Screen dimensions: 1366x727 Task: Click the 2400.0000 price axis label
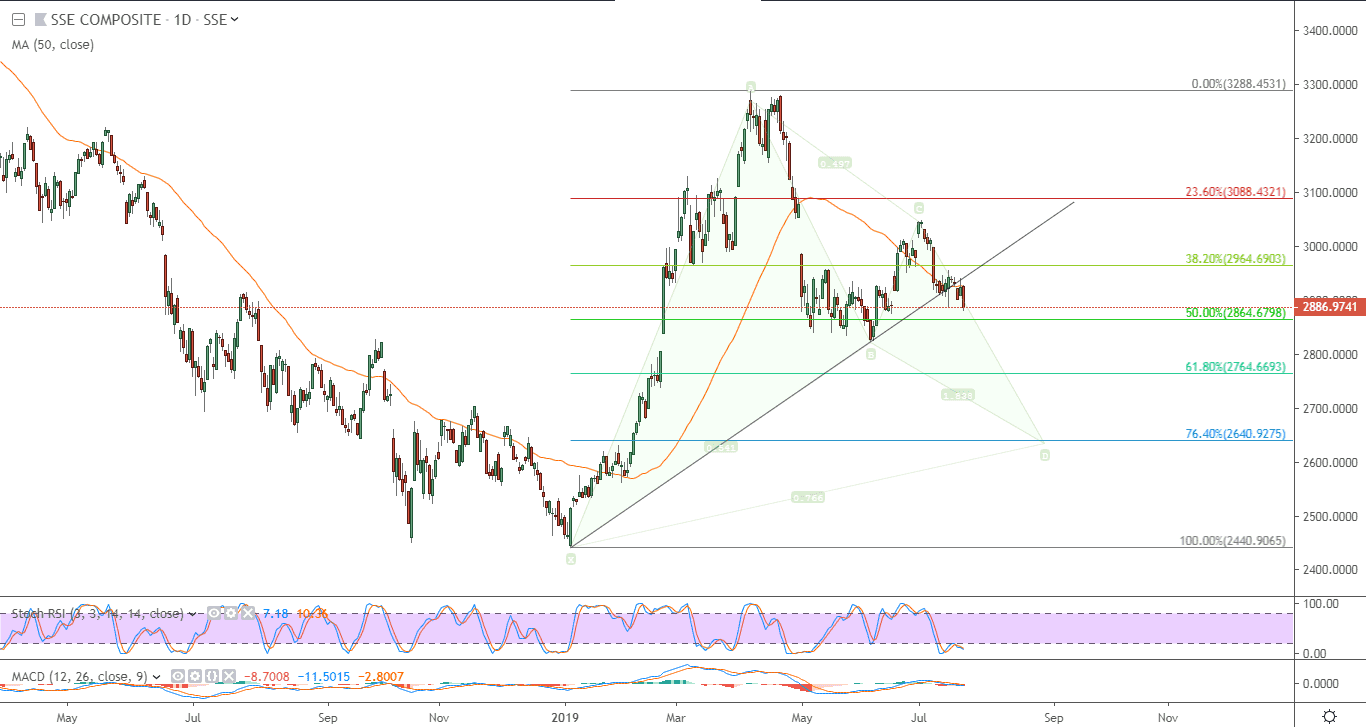tap(1329, 570)
